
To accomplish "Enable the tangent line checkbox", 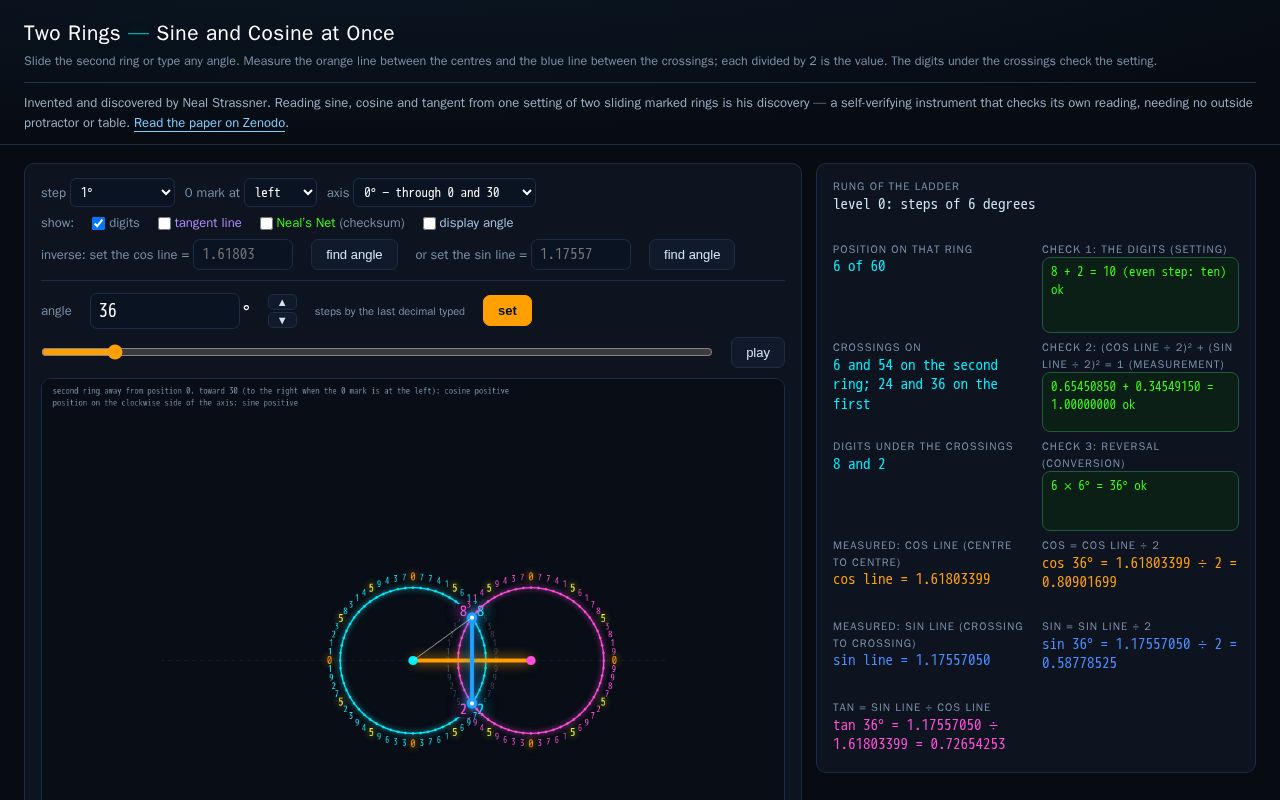I will (164, 223).
